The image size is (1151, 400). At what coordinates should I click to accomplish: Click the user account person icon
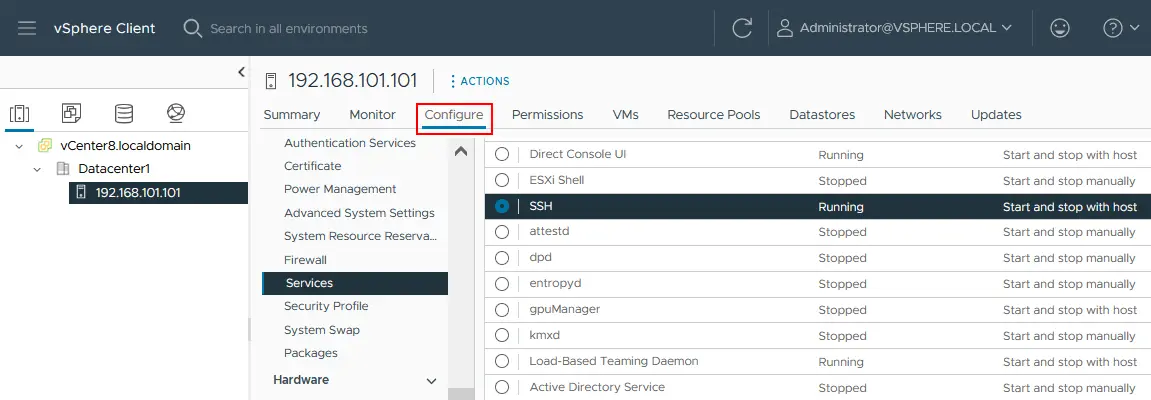785,29
